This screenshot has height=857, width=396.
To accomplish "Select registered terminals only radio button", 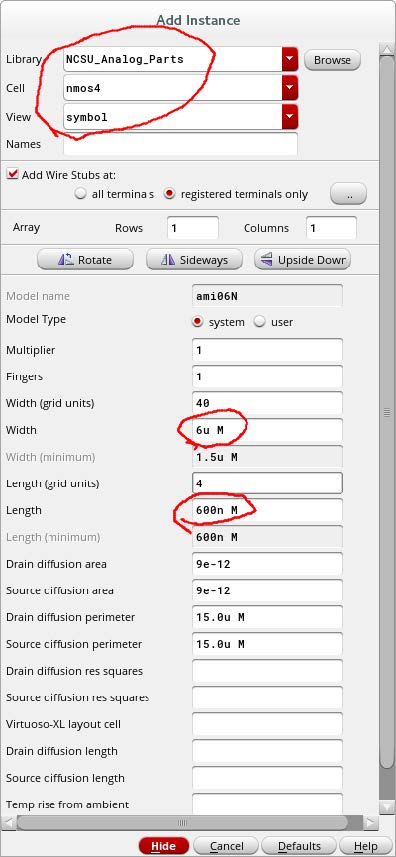I will click(x=170, y=194).
